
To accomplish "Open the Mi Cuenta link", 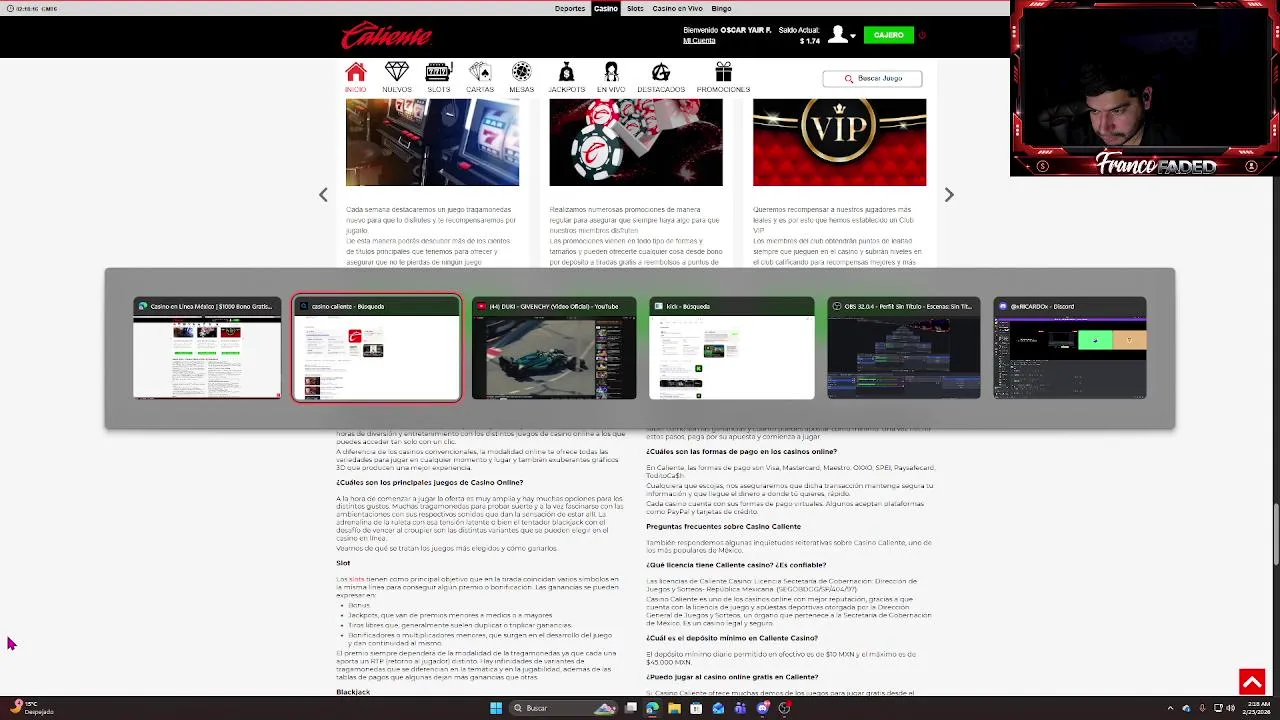I will click(699, 41).
